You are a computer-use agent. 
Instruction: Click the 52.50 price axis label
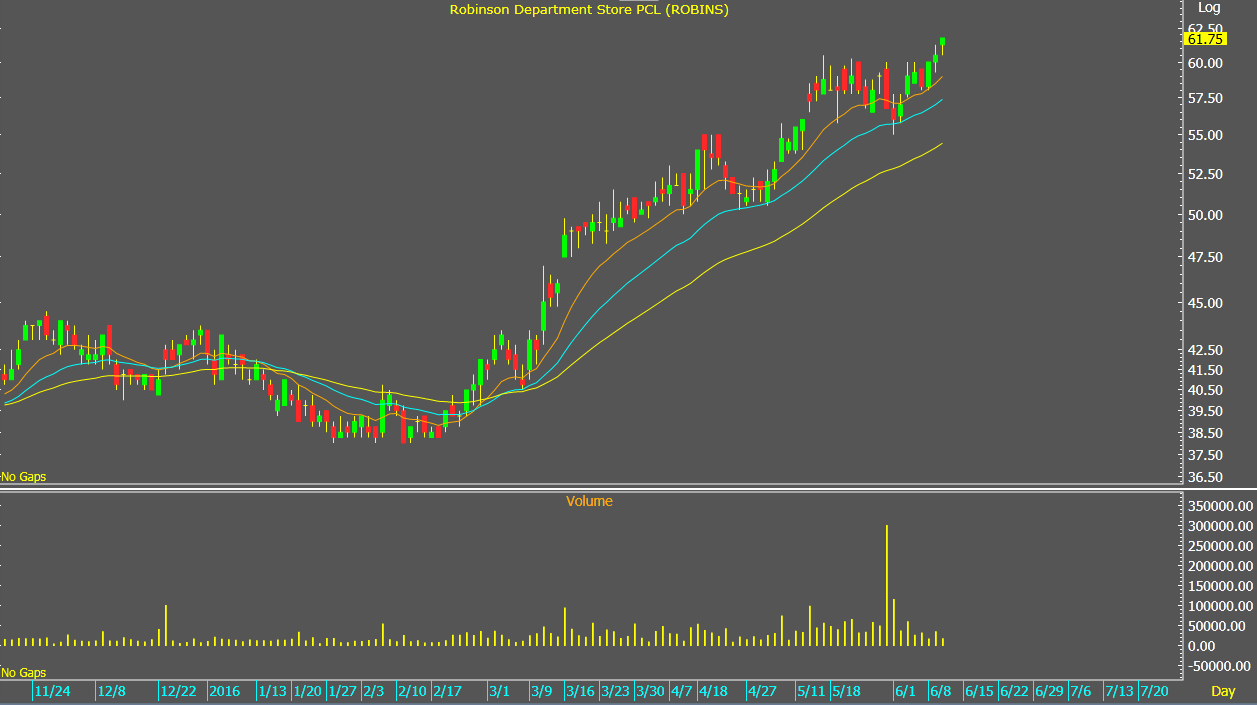pos(1205,174)
